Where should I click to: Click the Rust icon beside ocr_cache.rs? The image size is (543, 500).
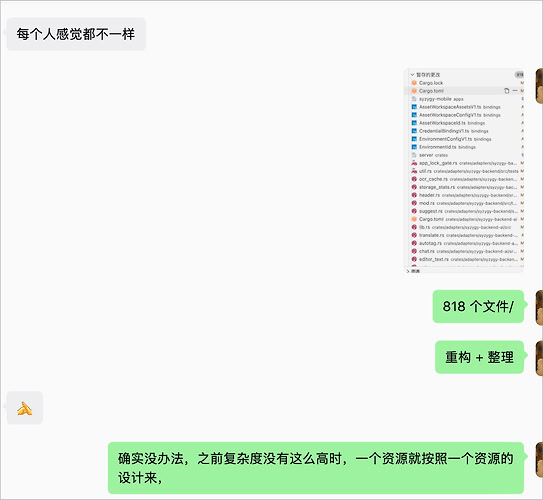pos(414,179)
